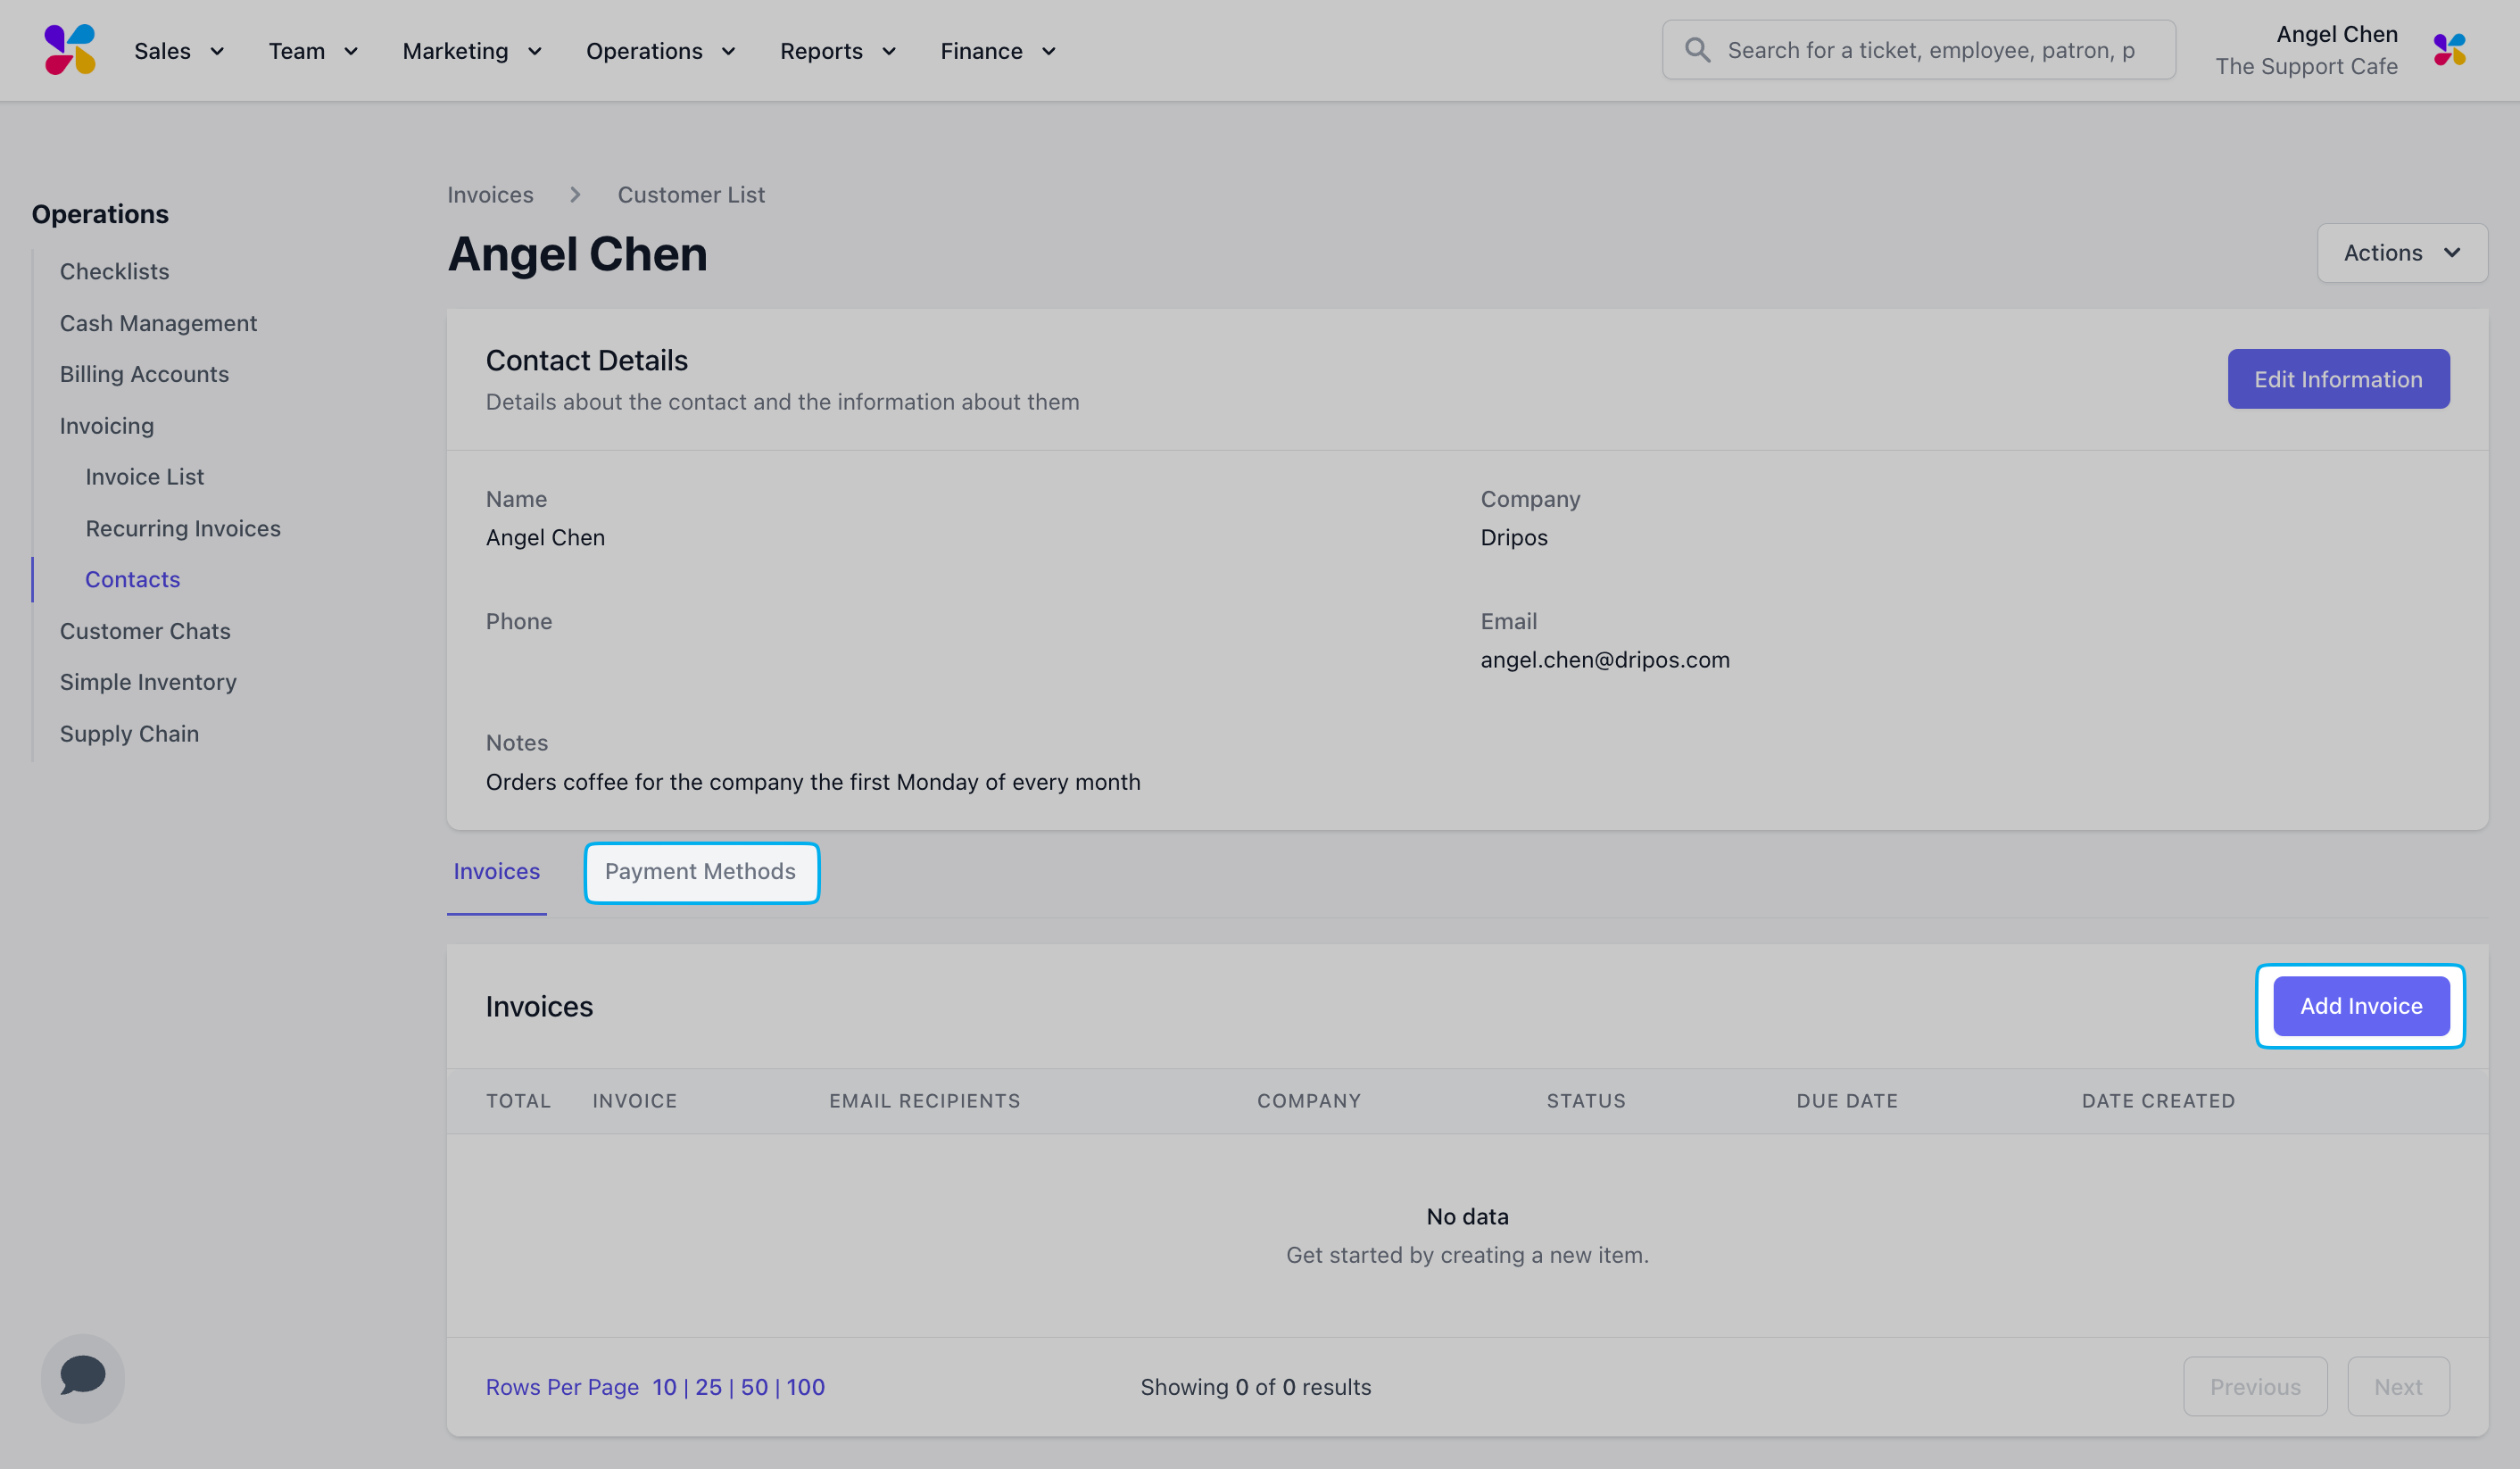Click the Dripos pinwheel logo in header
Viewport: 2520px width, 1469px height.
pyautogui.click(x=70, y=50)
